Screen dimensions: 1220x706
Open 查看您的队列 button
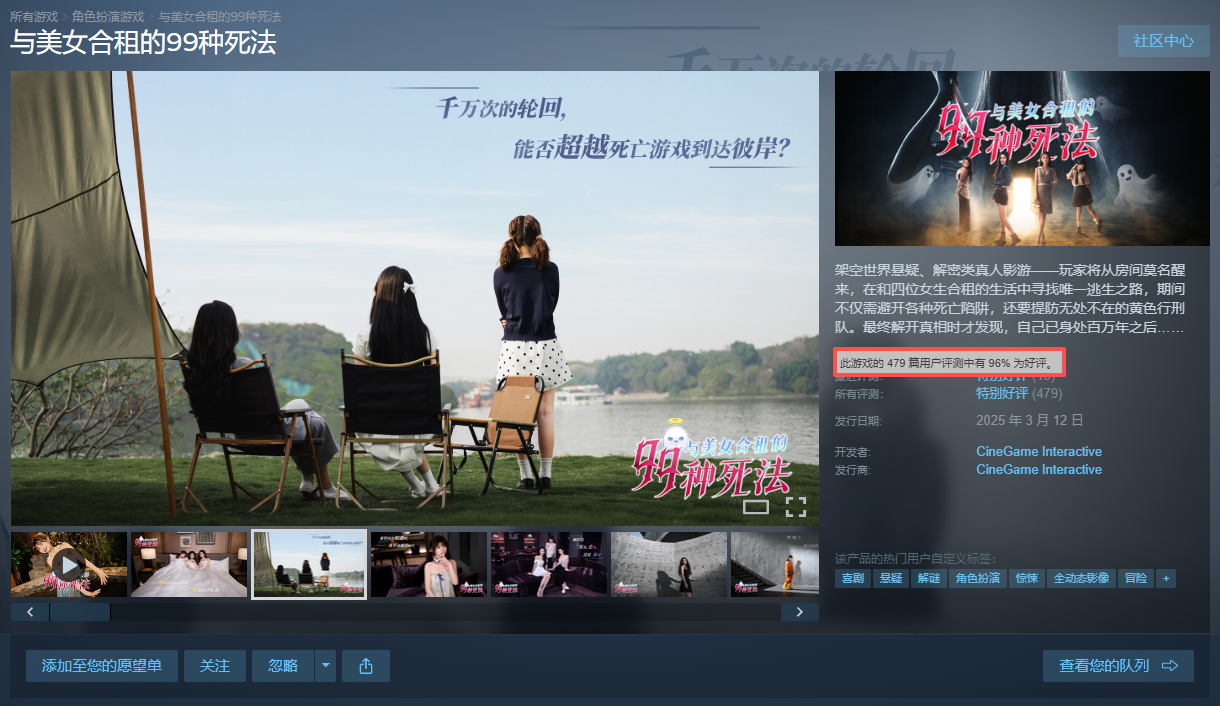(x=1118, y=666)
